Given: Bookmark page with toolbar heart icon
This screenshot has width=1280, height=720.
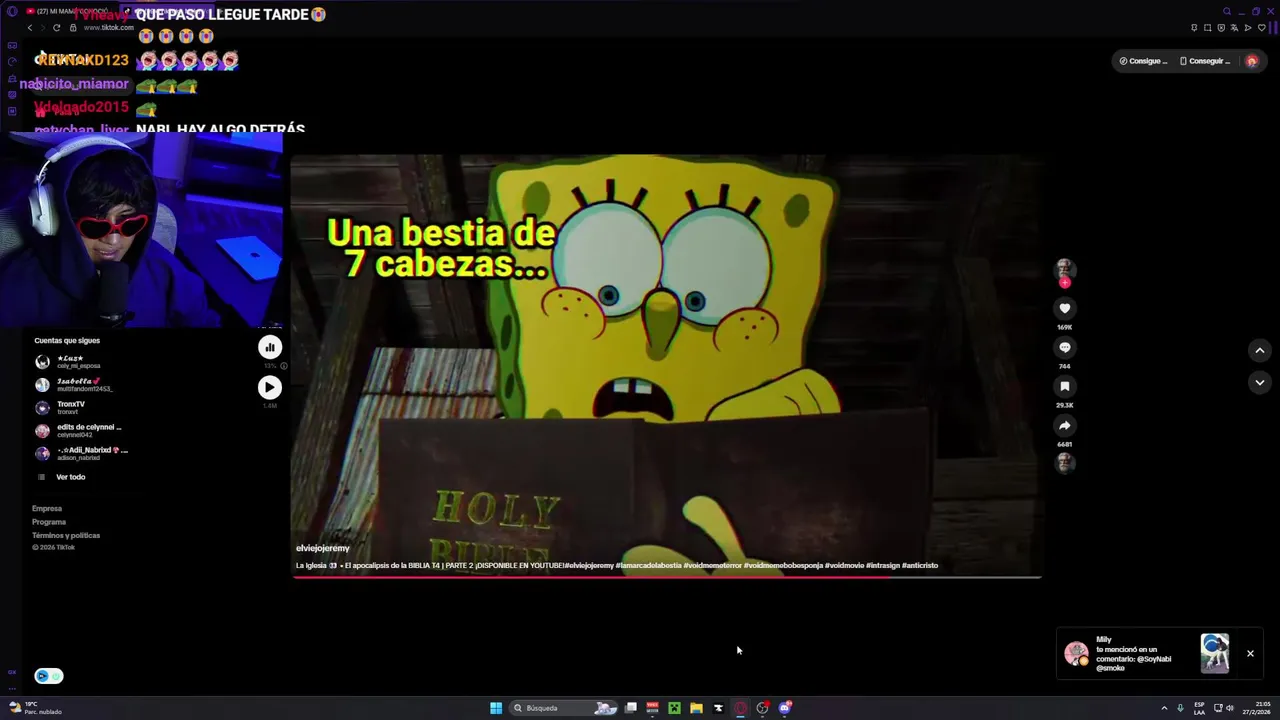Looking at the screenshot, I should click(x=1261, y=28).
